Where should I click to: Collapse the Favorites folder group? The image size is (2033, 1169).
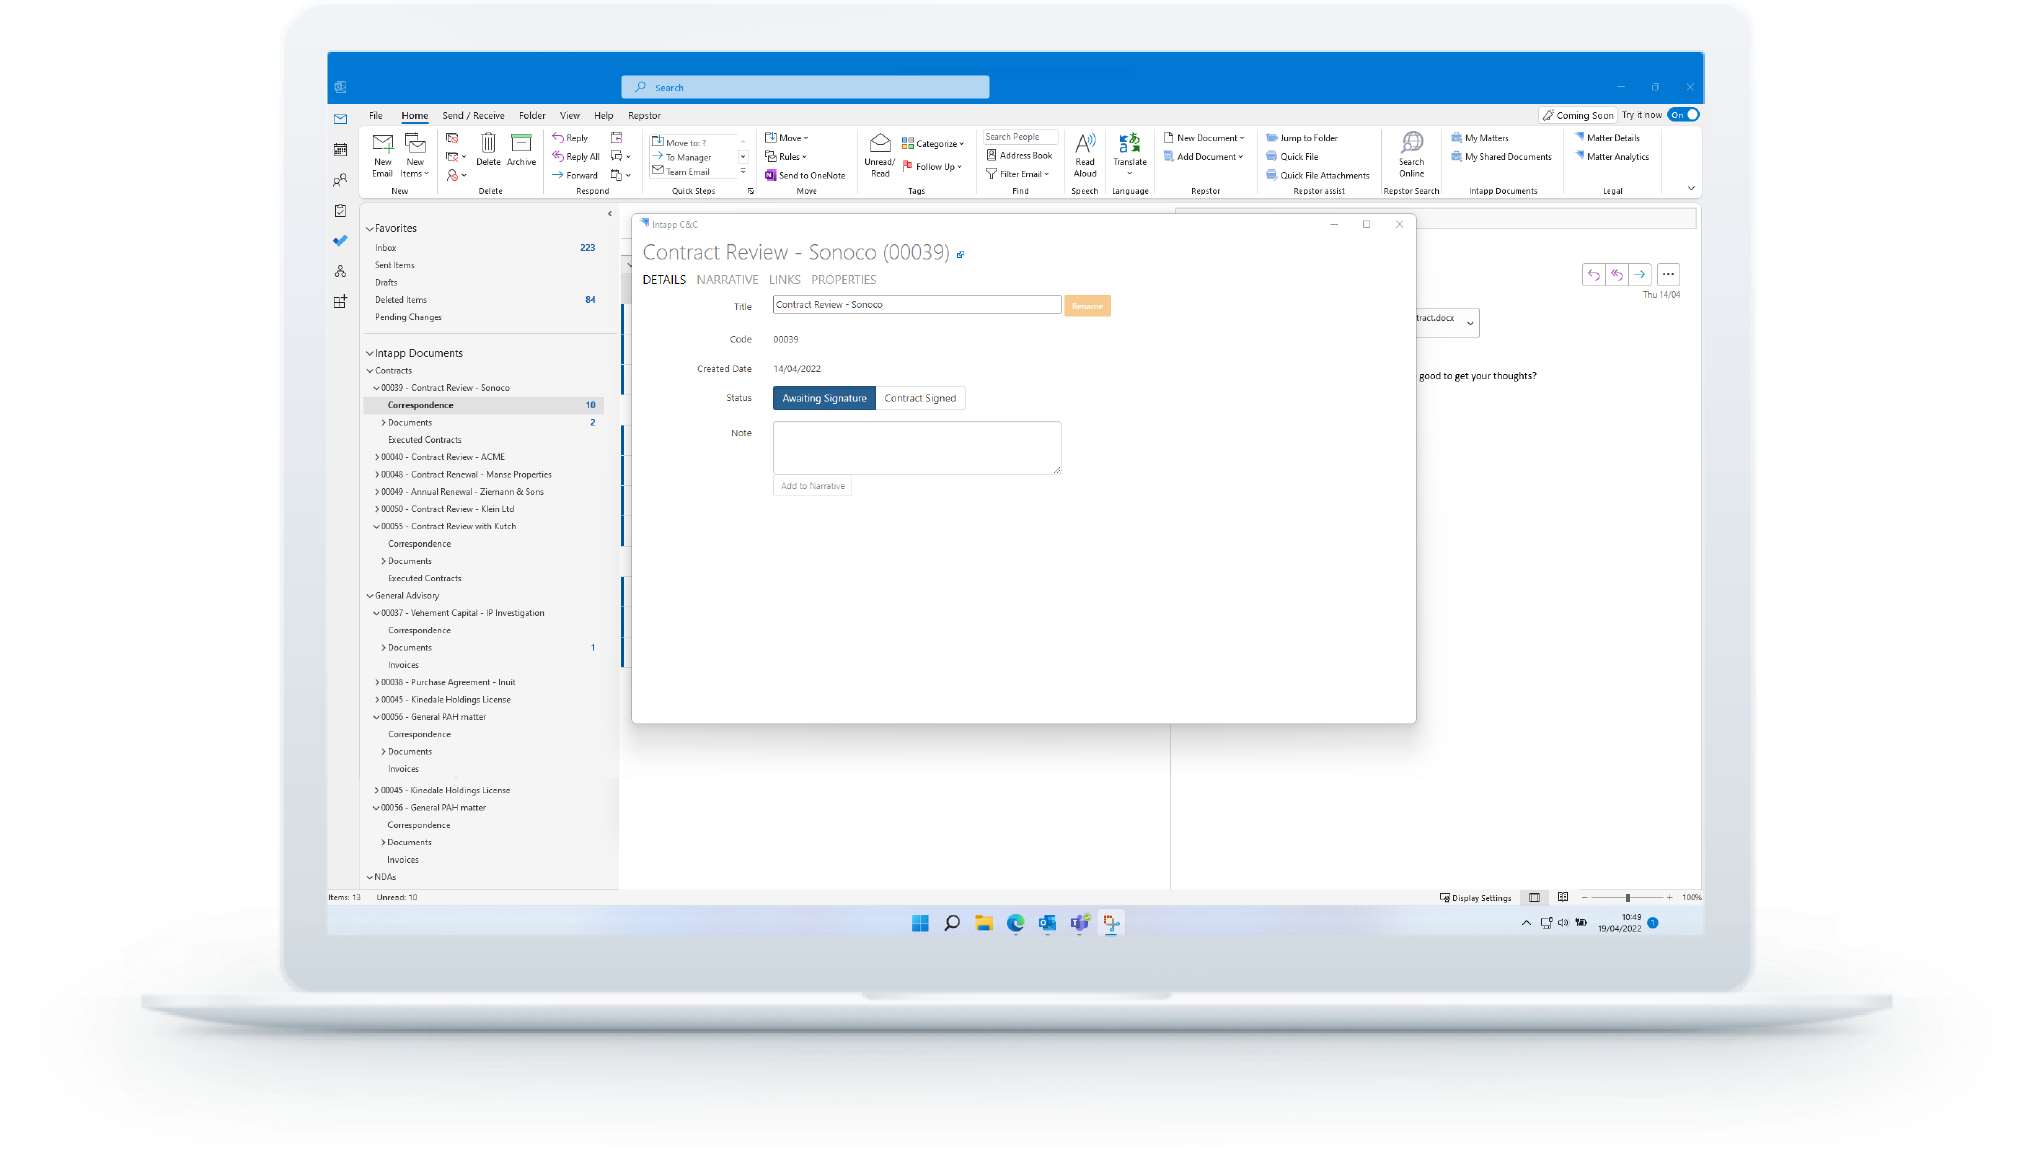[369, 229]
